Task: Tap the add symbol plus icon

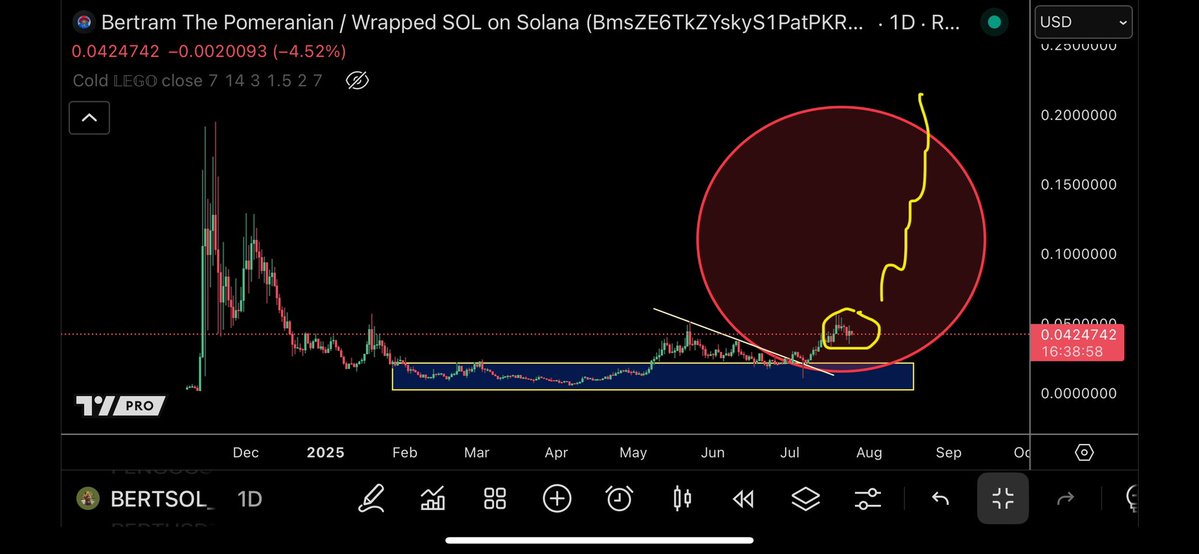Action: click(x=557, y=500)
